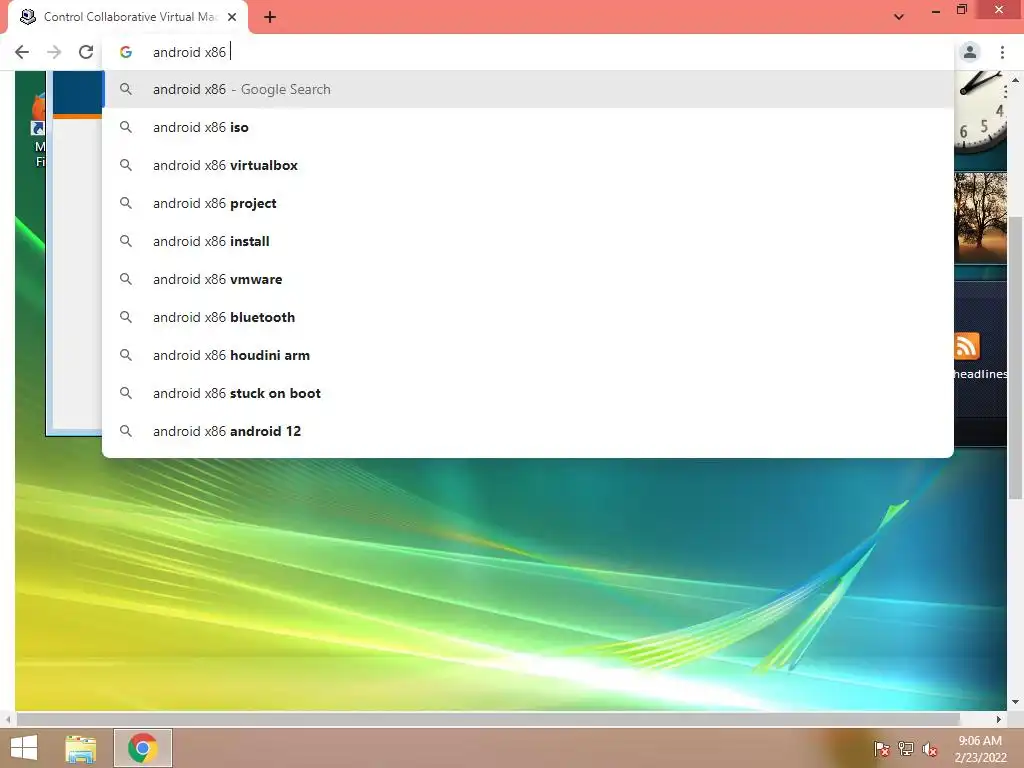Select 'android x86 vmware' suggestion
Viewport: 1024px width, 768px height.
tap(528, 279)
